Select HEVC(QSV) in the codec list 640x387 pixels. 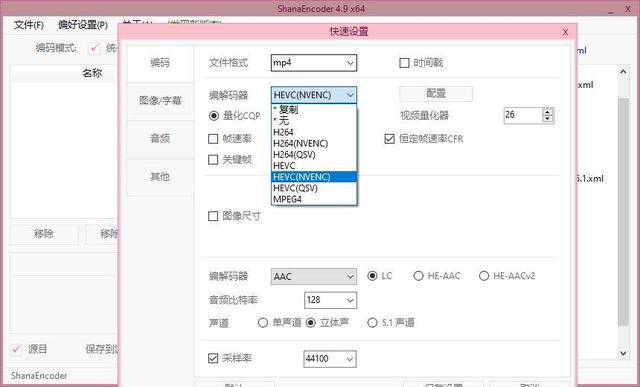click(313, 188)
